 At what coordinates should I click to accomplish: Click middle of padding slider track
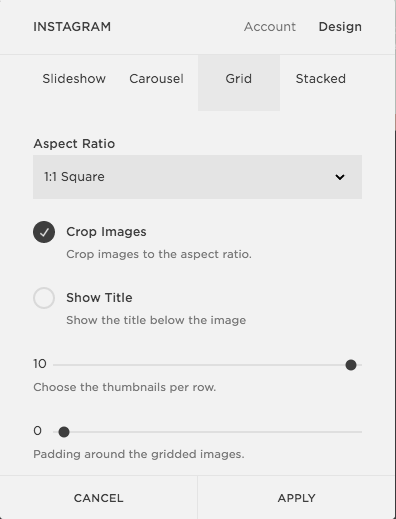(207, 432)
